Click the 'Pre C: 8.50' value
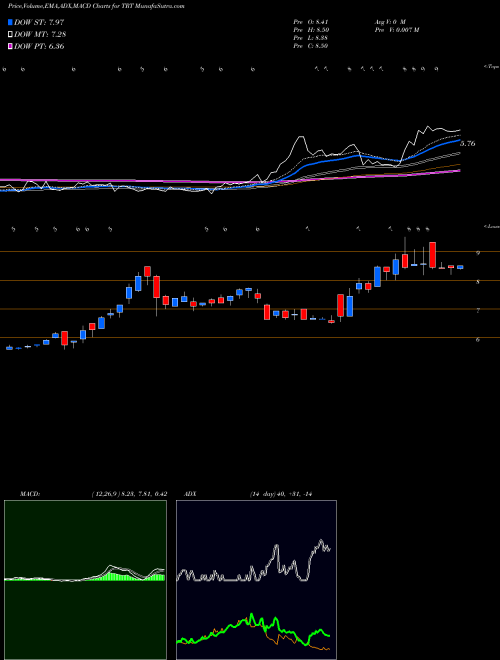 [x=311, y=46]
